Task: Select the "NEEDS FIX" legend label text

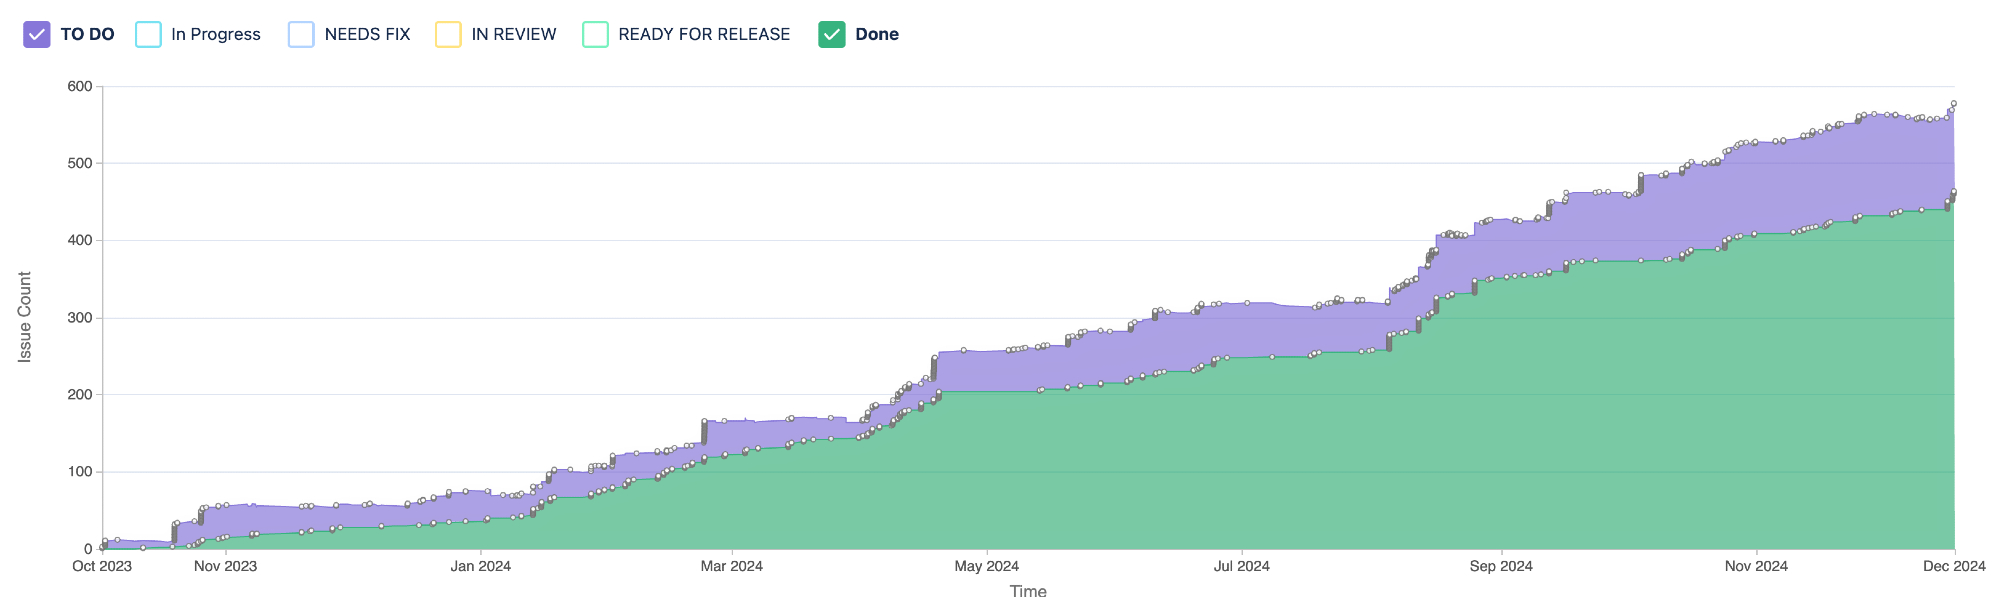Action: point(367,35)
